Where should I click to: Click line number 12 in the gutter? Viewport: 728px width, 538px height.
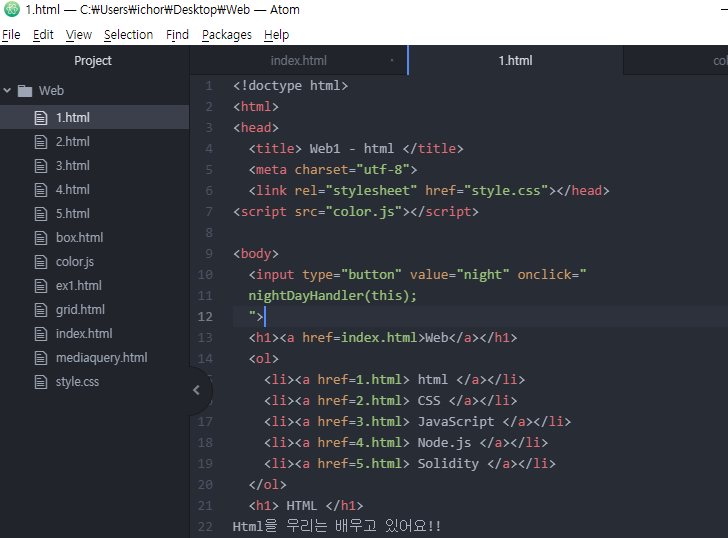tap(205, 317)
